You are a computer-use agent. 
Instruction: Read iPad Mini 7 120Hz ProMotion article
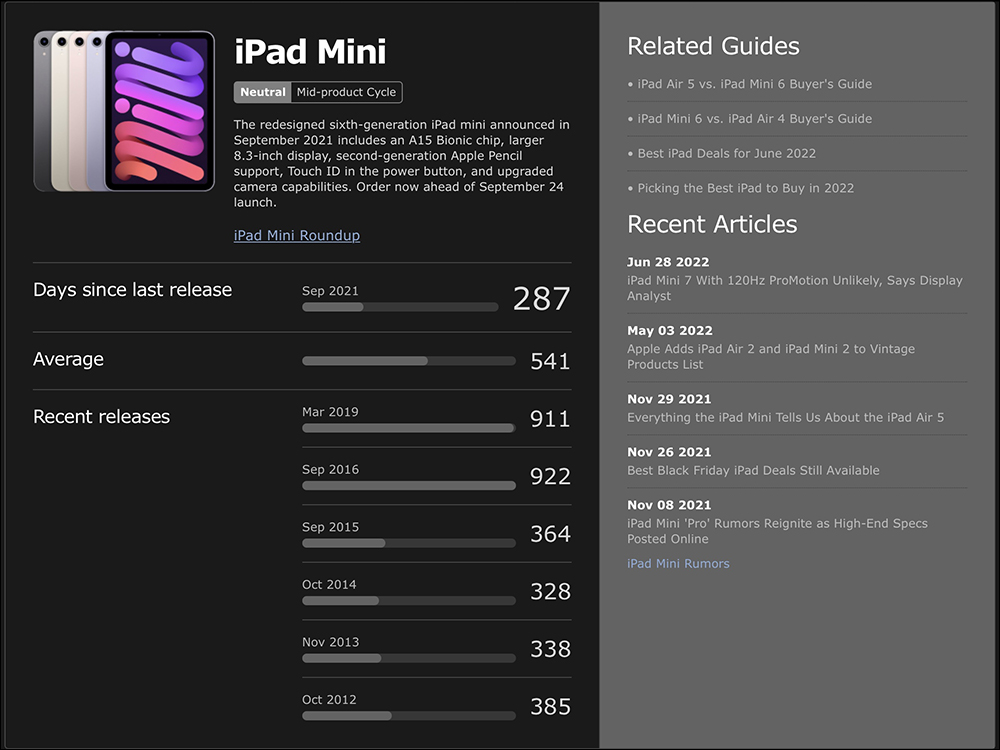point(795,288)
